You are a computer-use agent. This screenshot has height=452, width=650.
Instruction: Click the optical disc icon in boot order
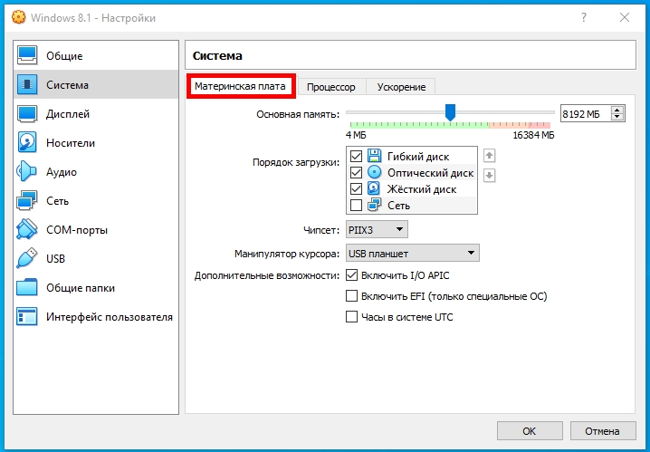pyautogui.click(x=374, y=172)
